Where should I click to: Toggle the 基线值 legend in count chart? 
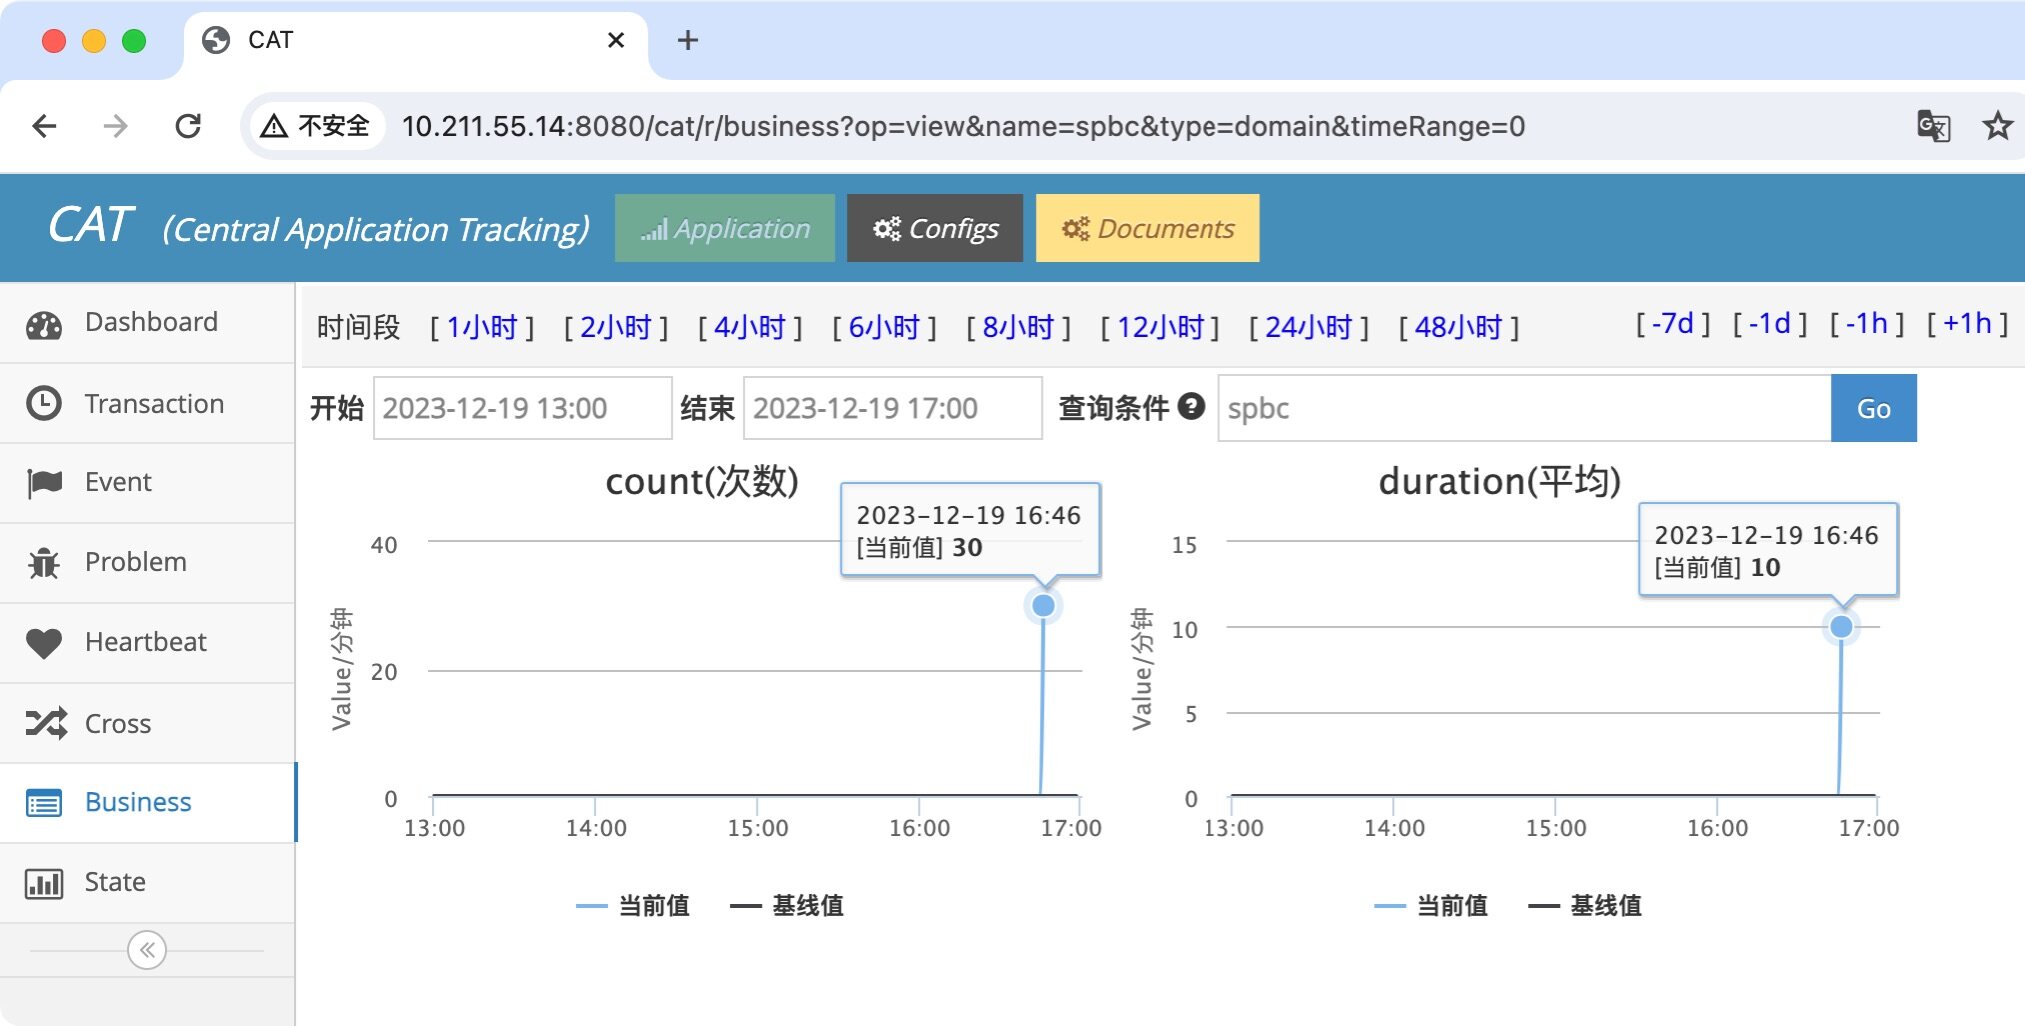point(787,906)
